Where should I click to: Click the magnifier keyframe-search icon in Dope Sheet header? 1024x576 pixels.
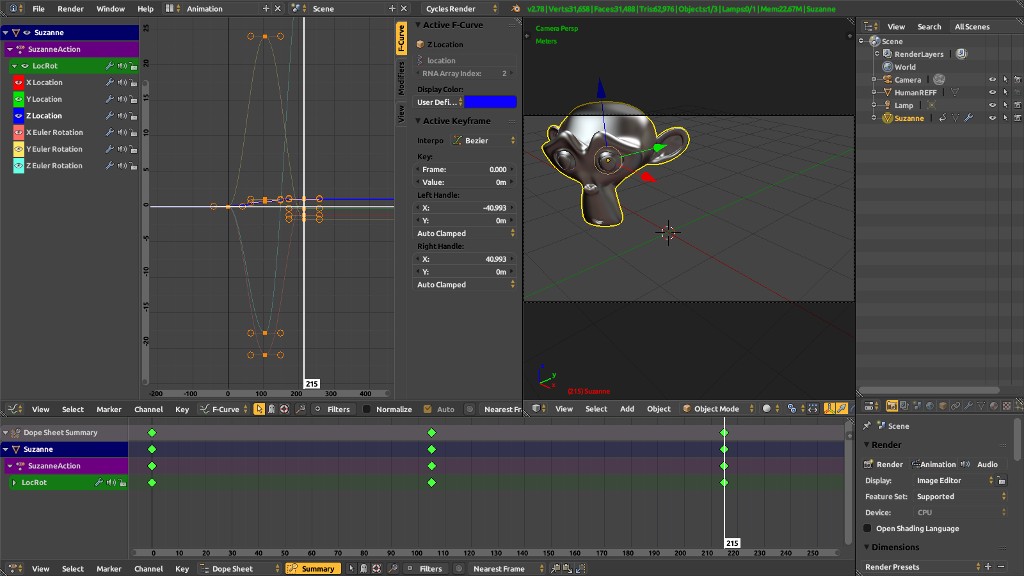coord(392,568)
